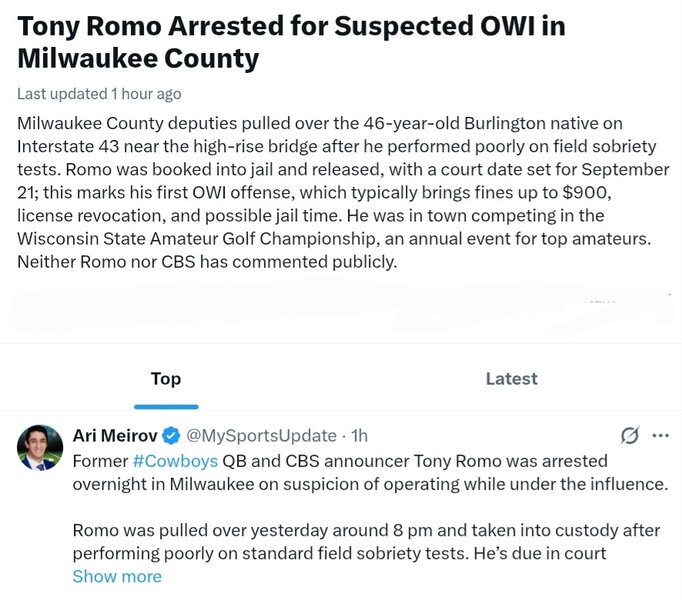Click the Neither Romo nor CBS sentence
The image size is (682, 600).
pos(207,262)
